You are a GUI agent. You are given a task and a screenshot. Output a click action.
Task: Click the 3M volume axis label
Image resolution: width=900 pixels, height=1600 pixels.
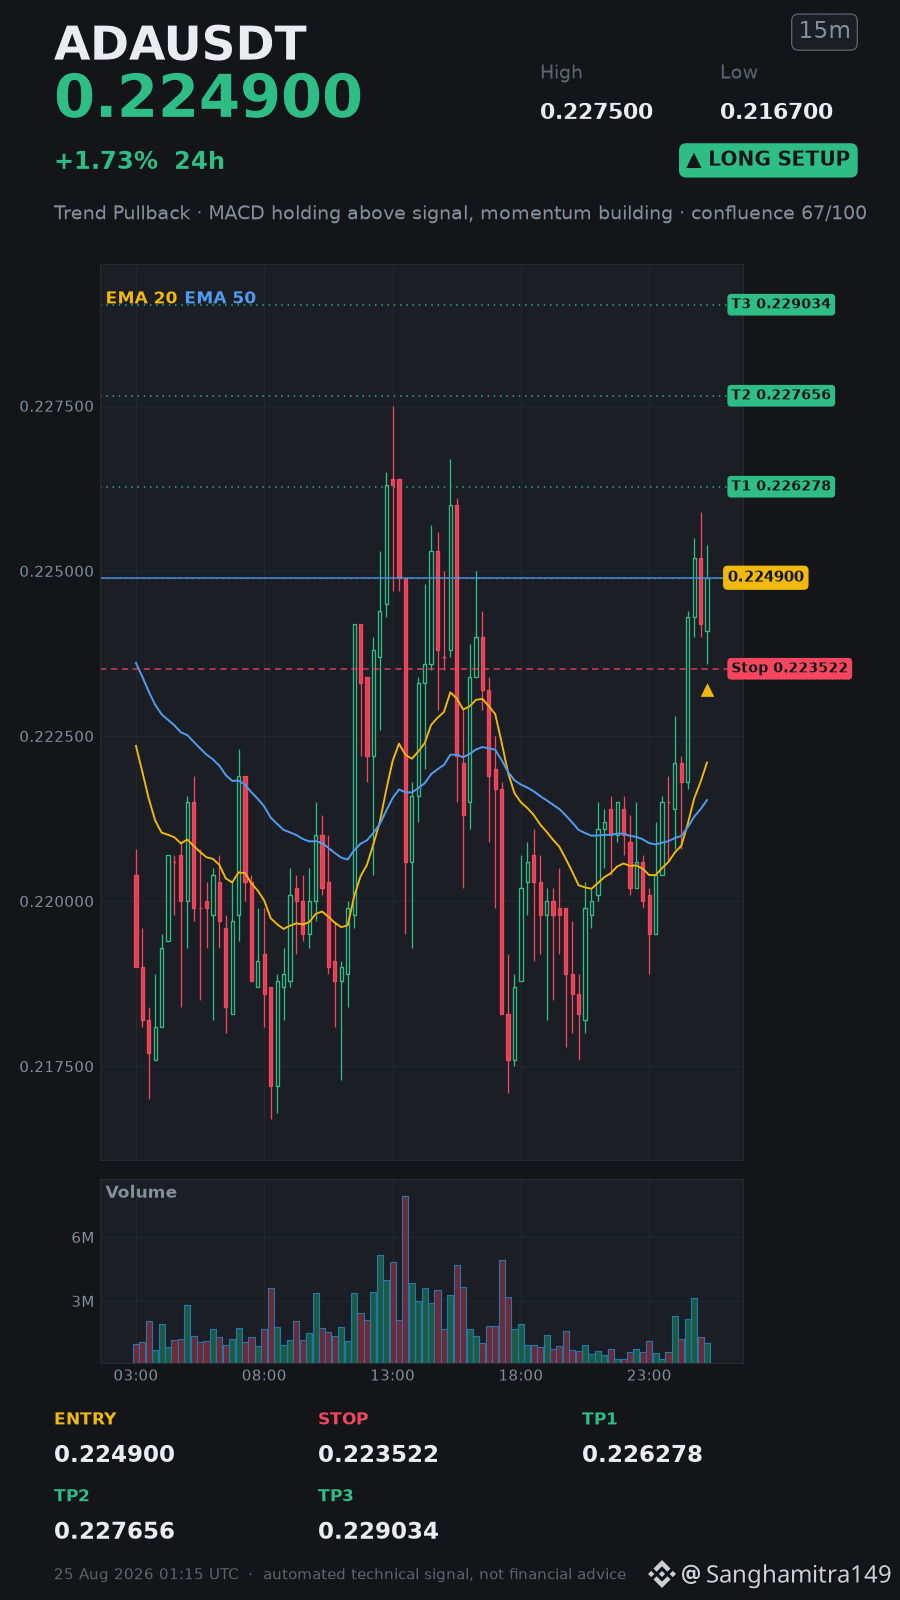pyautogui.click(x=83, y=1302)
